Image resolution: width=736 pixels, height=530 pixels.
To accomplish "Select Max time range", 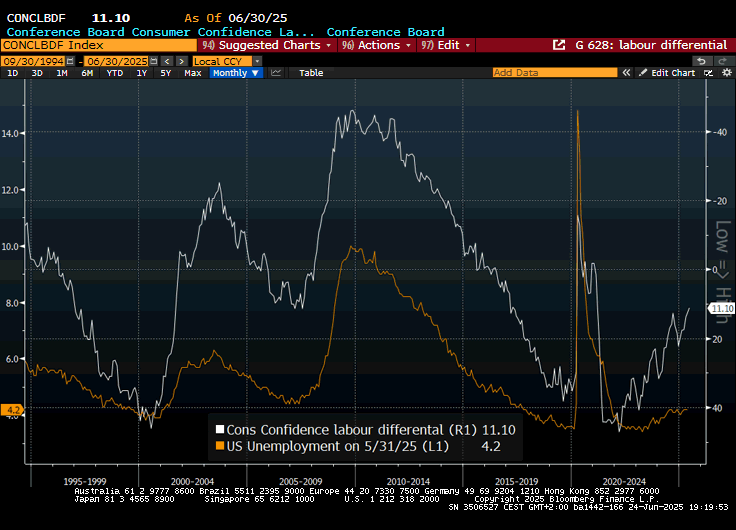I will (x=193, y=73).
